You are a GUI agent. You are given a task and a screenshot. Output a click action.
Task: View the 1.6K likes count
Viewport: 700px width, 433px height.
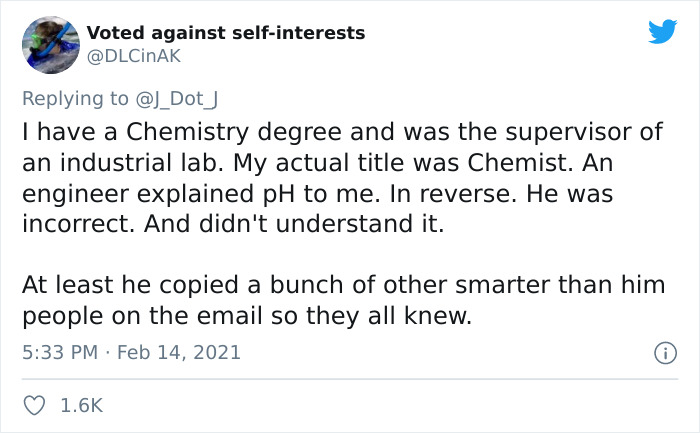click(x=84, y=406)
